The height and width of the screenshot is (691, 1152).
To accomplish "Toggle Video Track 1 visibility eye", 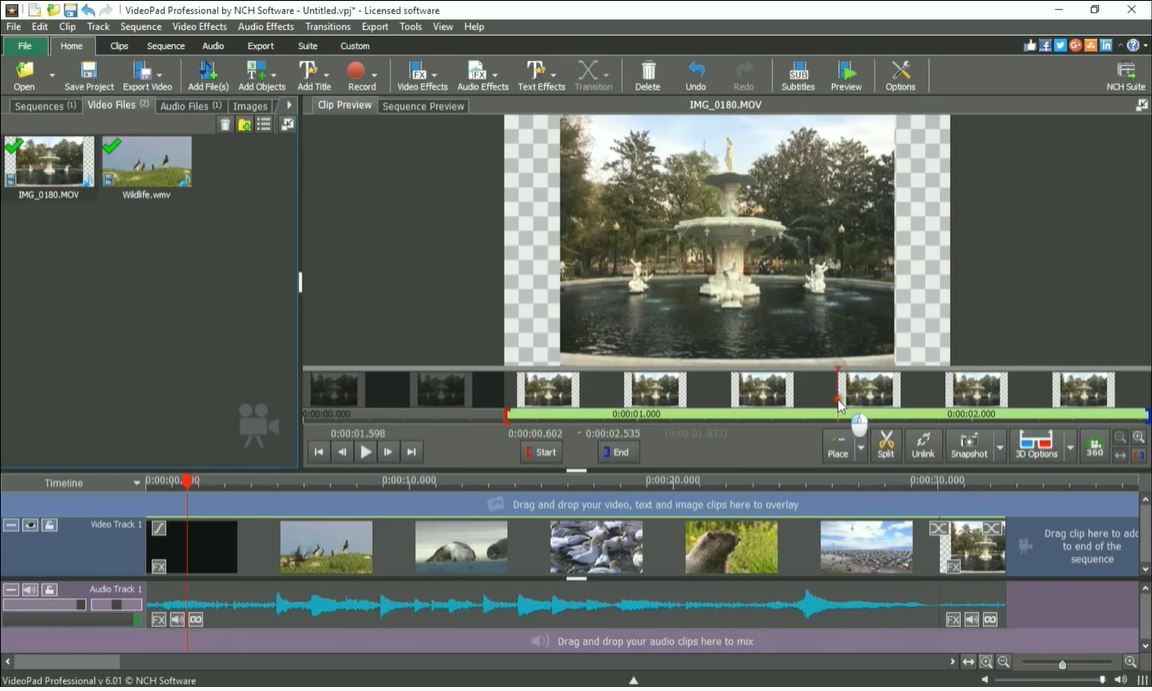I will tap(30, 525).
